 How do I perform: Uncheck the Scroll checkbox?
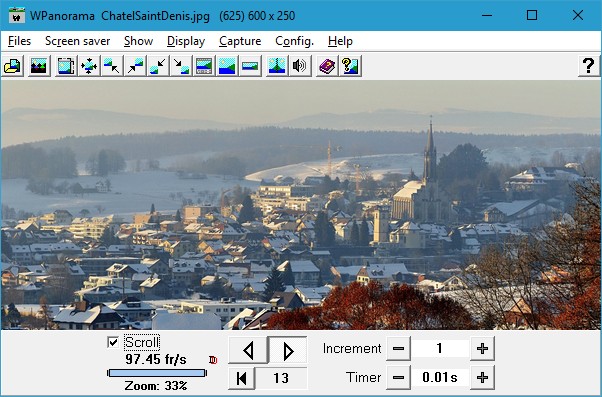point(113,342)
